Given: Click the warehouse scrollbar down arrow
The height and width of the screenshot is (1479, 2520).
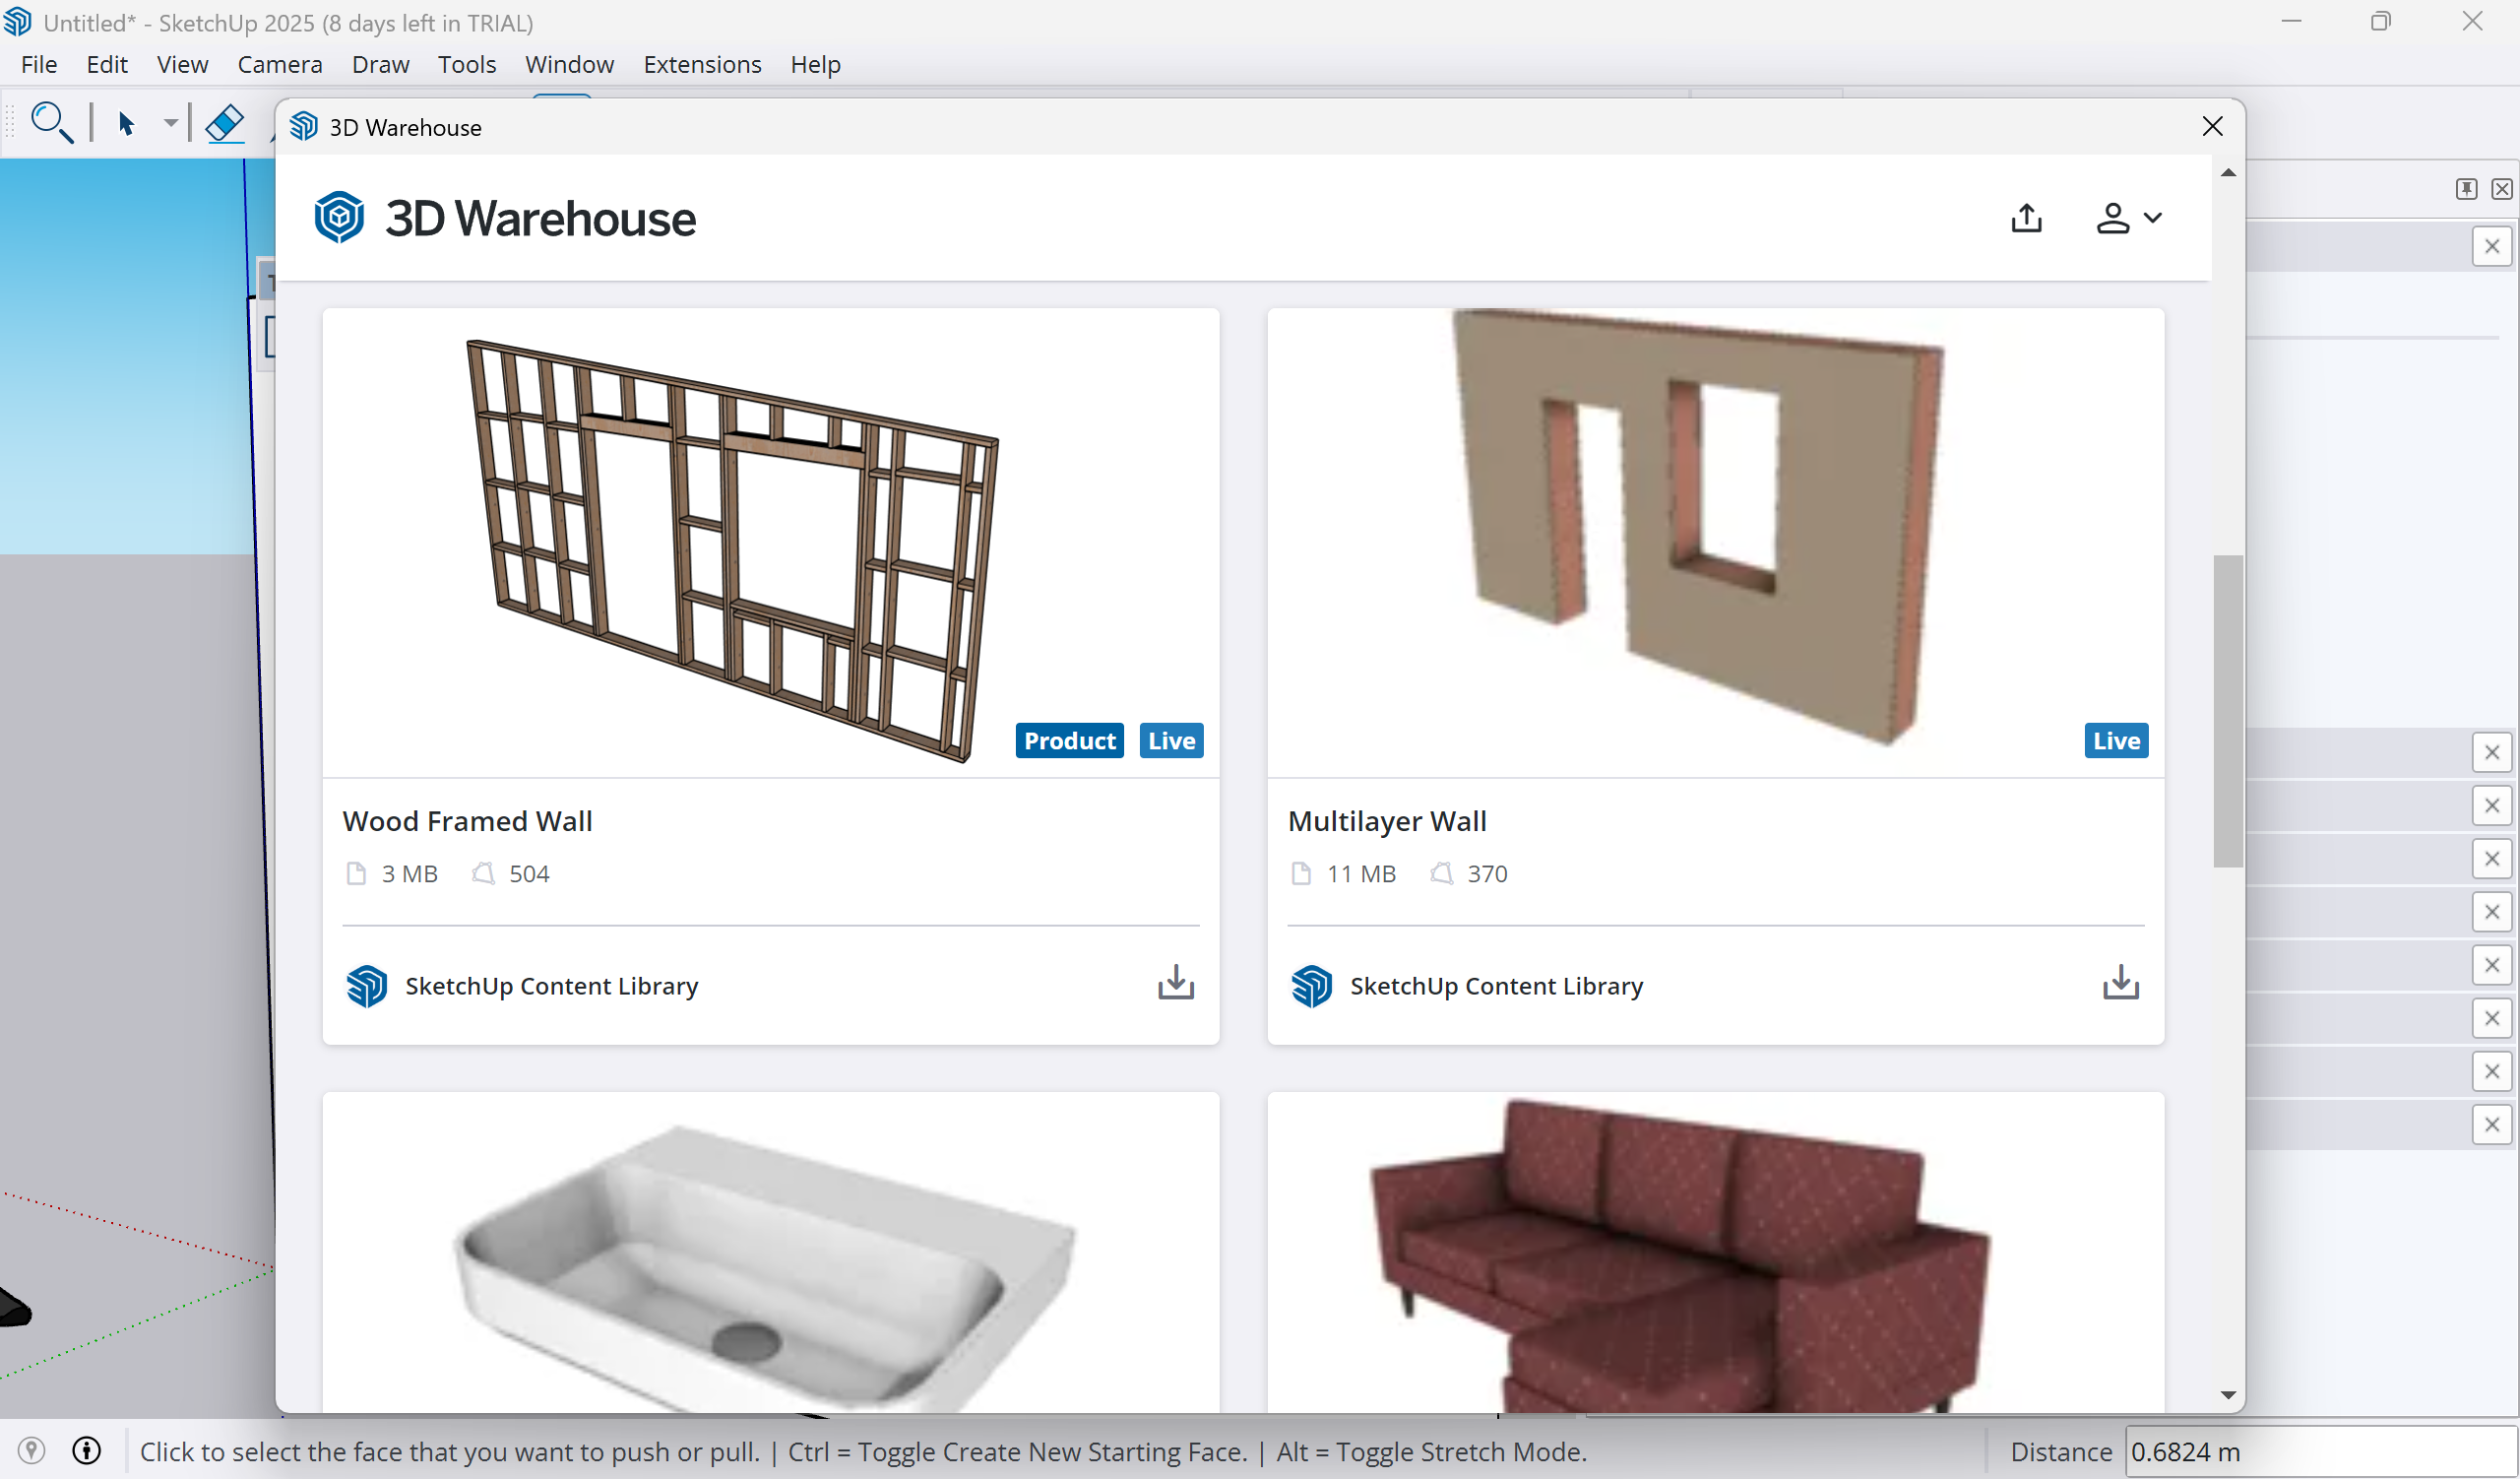Looking at the screenshot, I should coord(2228,1395).
